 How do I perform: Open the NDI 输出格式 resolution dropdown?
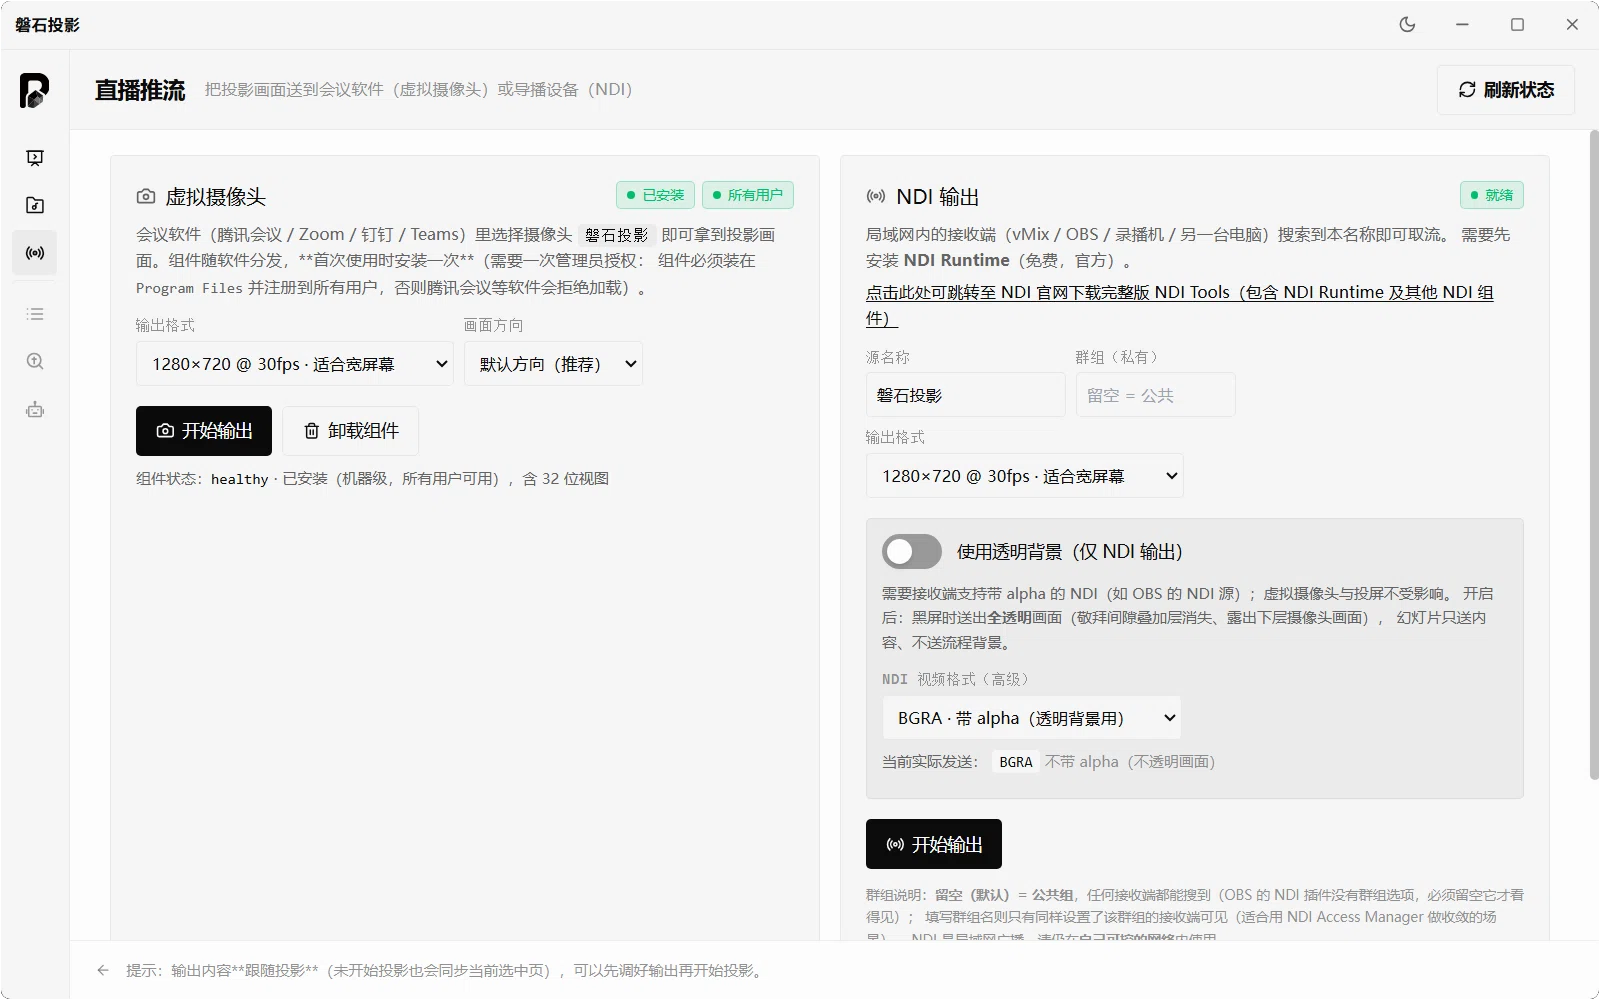[x=1025, y=476]
